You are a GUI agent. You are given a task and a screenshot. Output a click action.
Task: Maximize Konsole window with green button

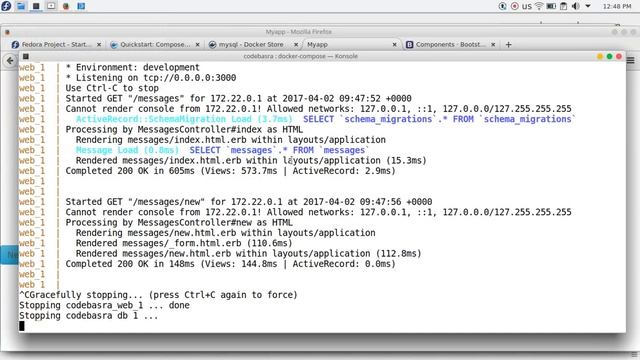point(609,56)
